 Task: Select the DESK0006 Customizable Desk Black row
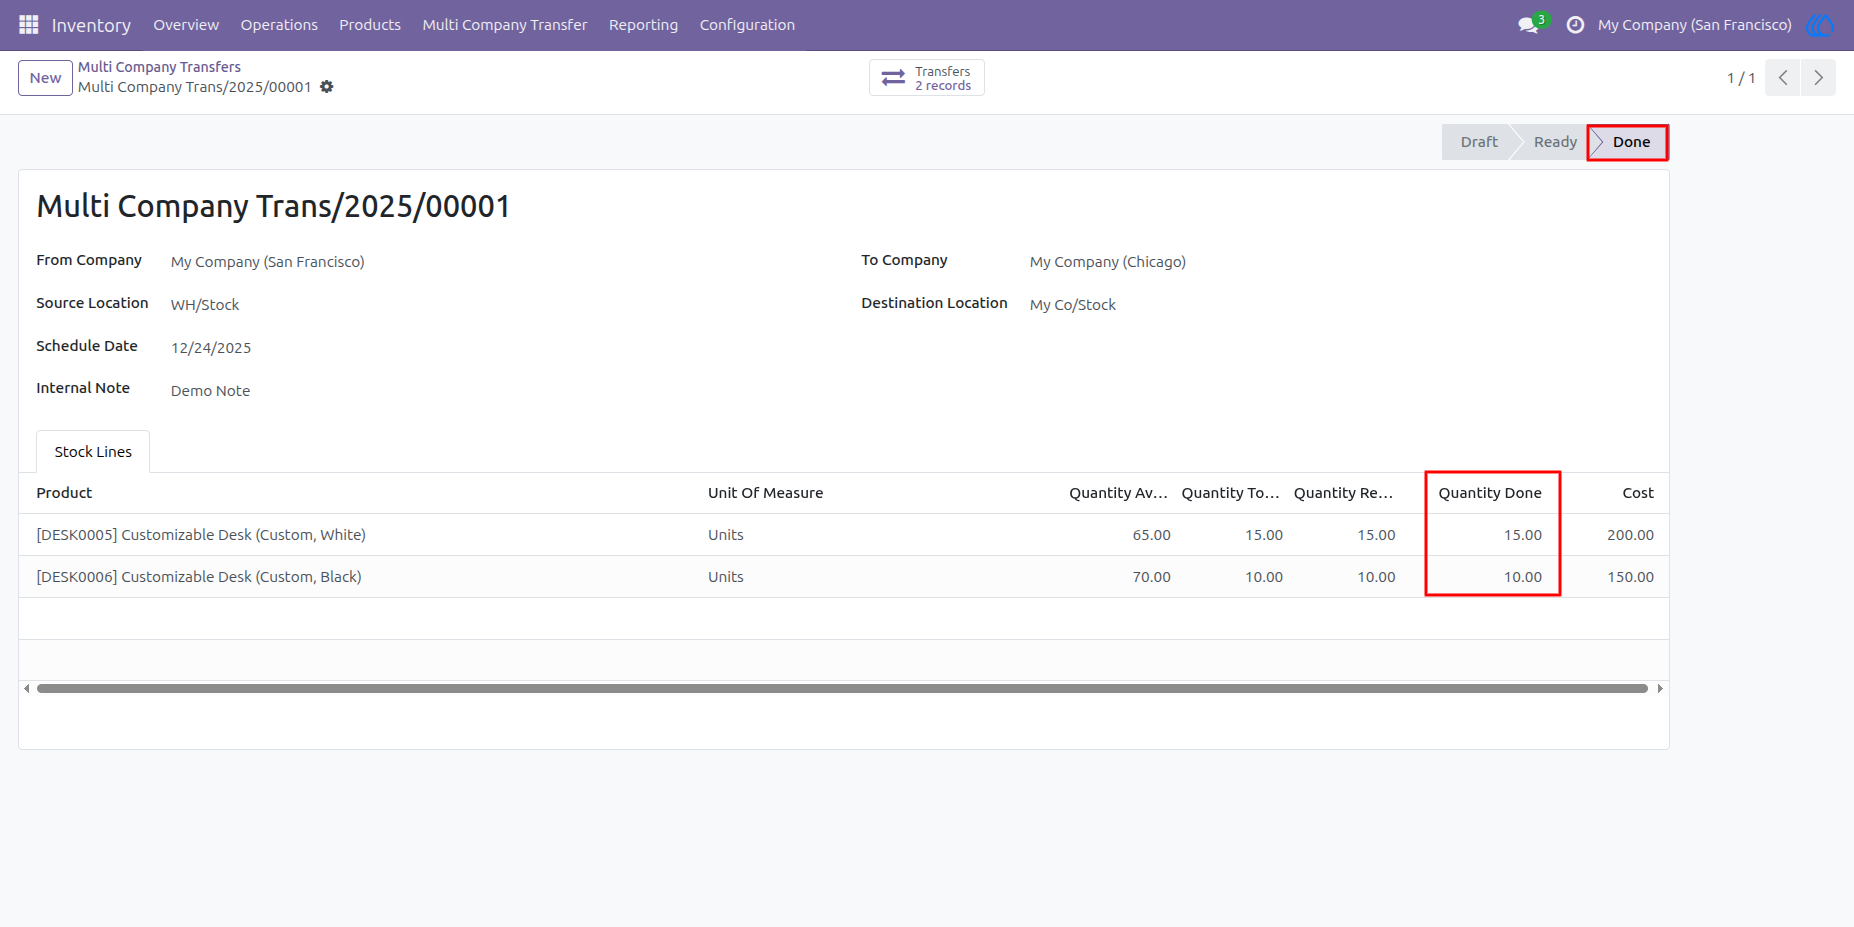coord(844,577)
